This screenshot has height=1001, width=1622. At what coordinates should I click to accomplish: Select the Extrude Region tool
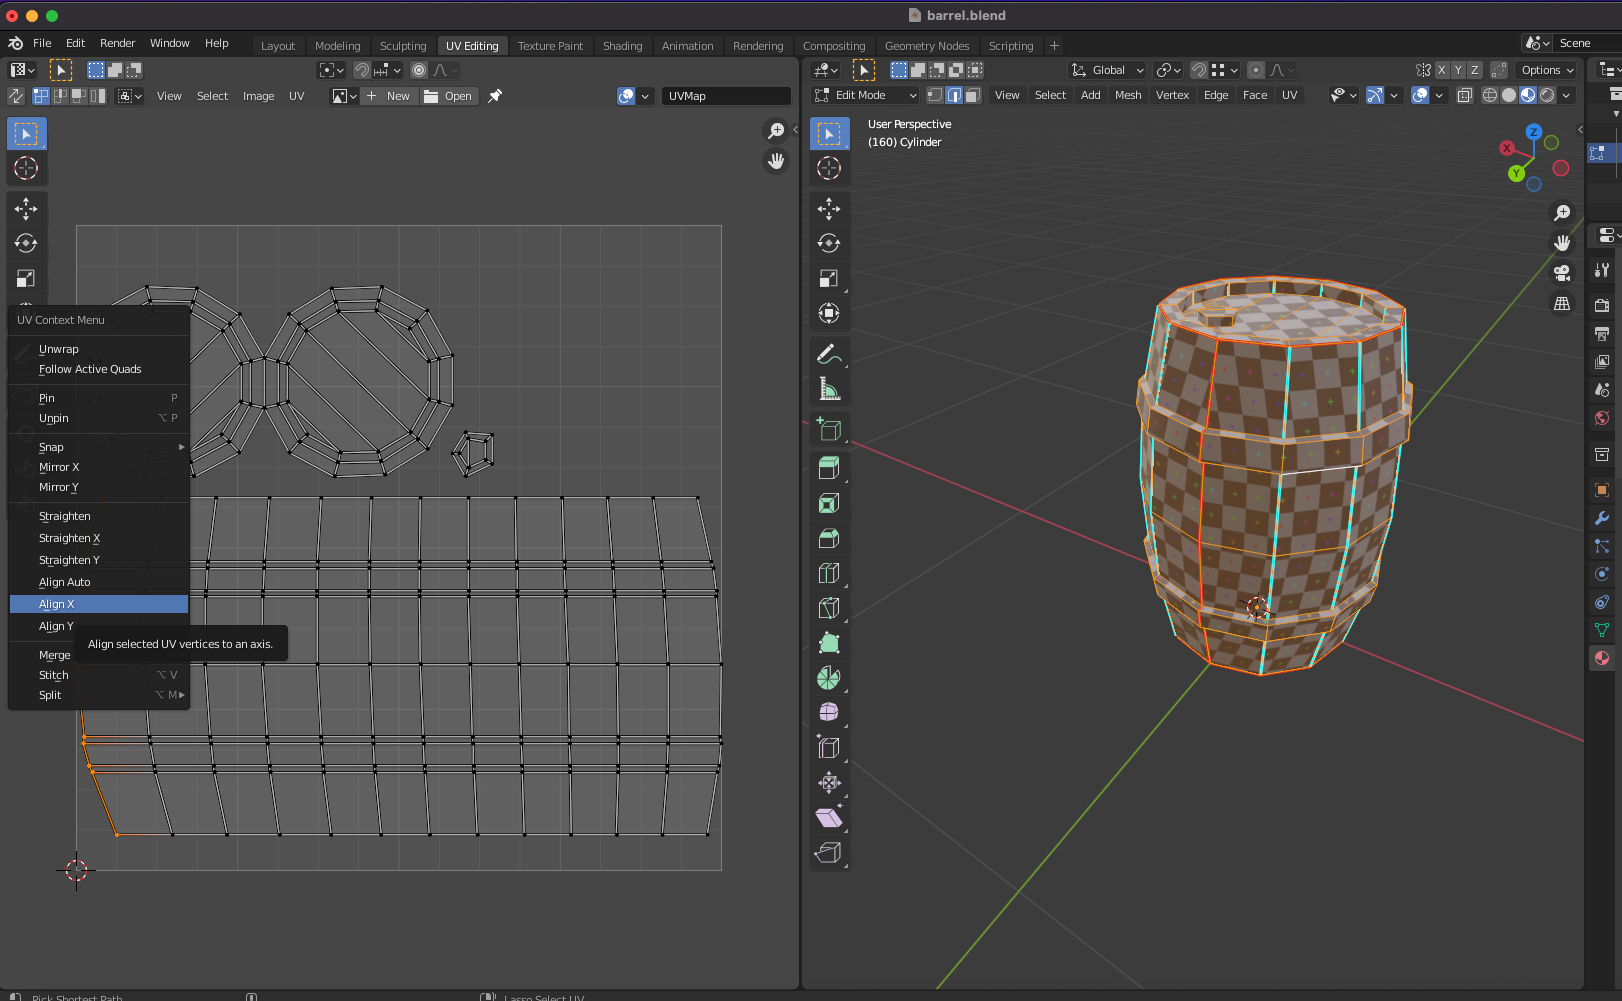pyautogui.click(x=828, y=468)
